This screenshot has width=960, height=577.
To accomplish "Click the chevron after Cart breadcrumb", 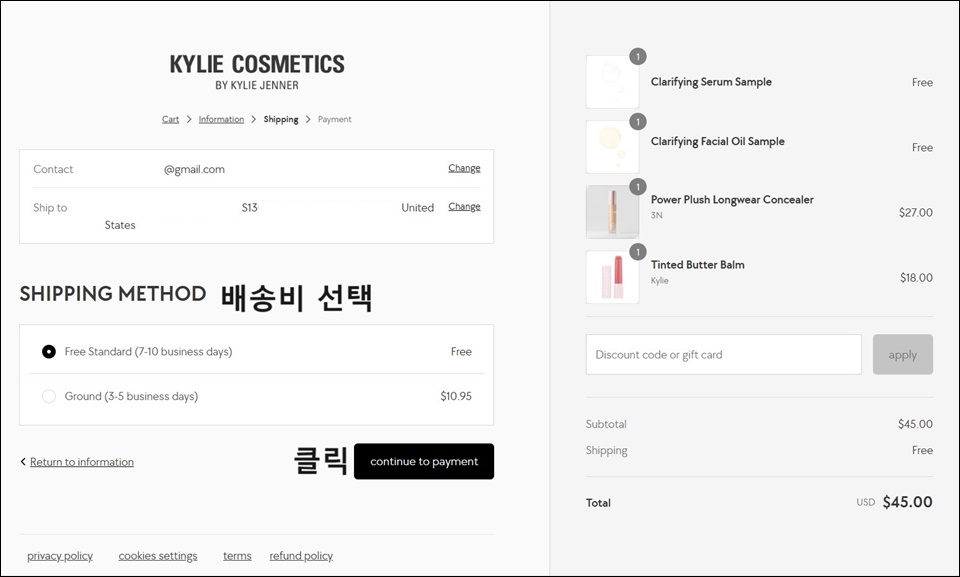I will pos(189,119).
